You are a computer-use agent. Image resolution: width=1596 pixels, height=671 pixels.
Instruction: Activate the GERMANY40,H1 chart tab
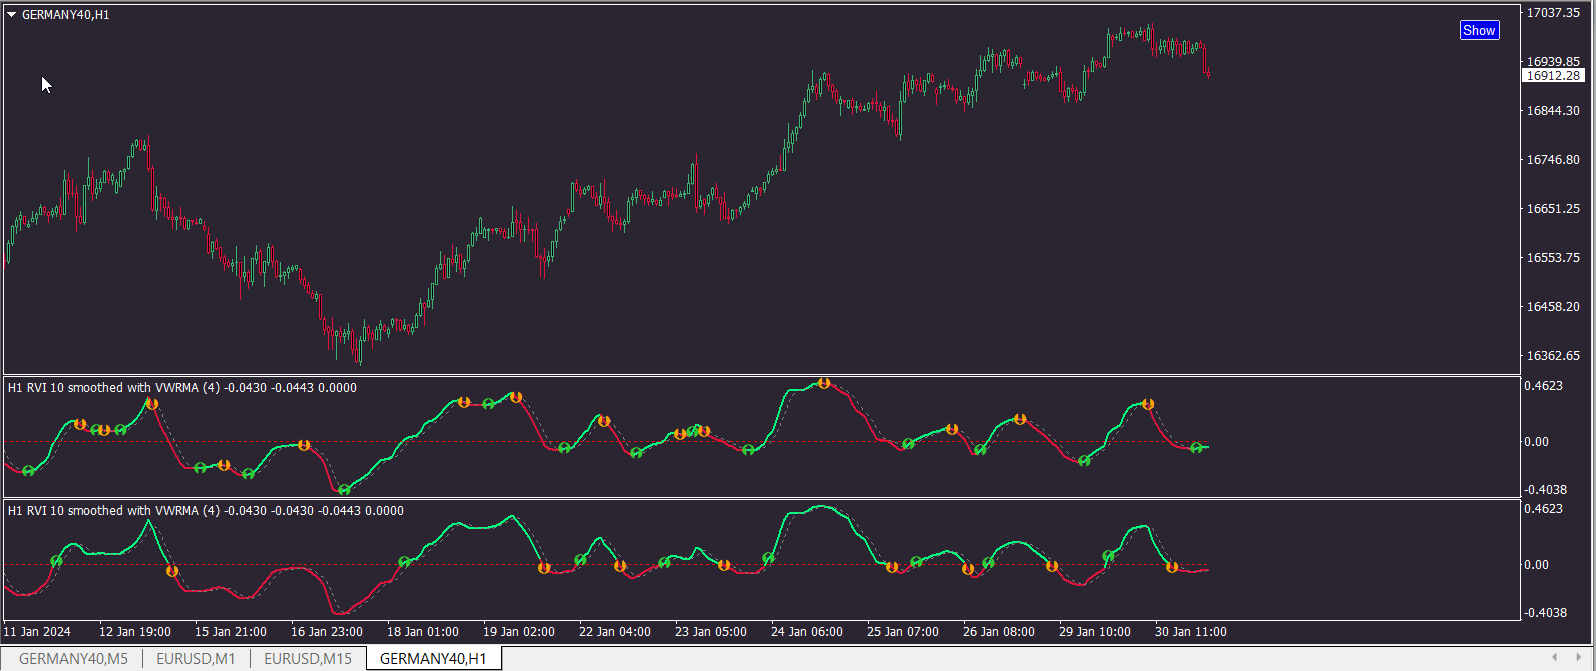click(x=433, y=658)
